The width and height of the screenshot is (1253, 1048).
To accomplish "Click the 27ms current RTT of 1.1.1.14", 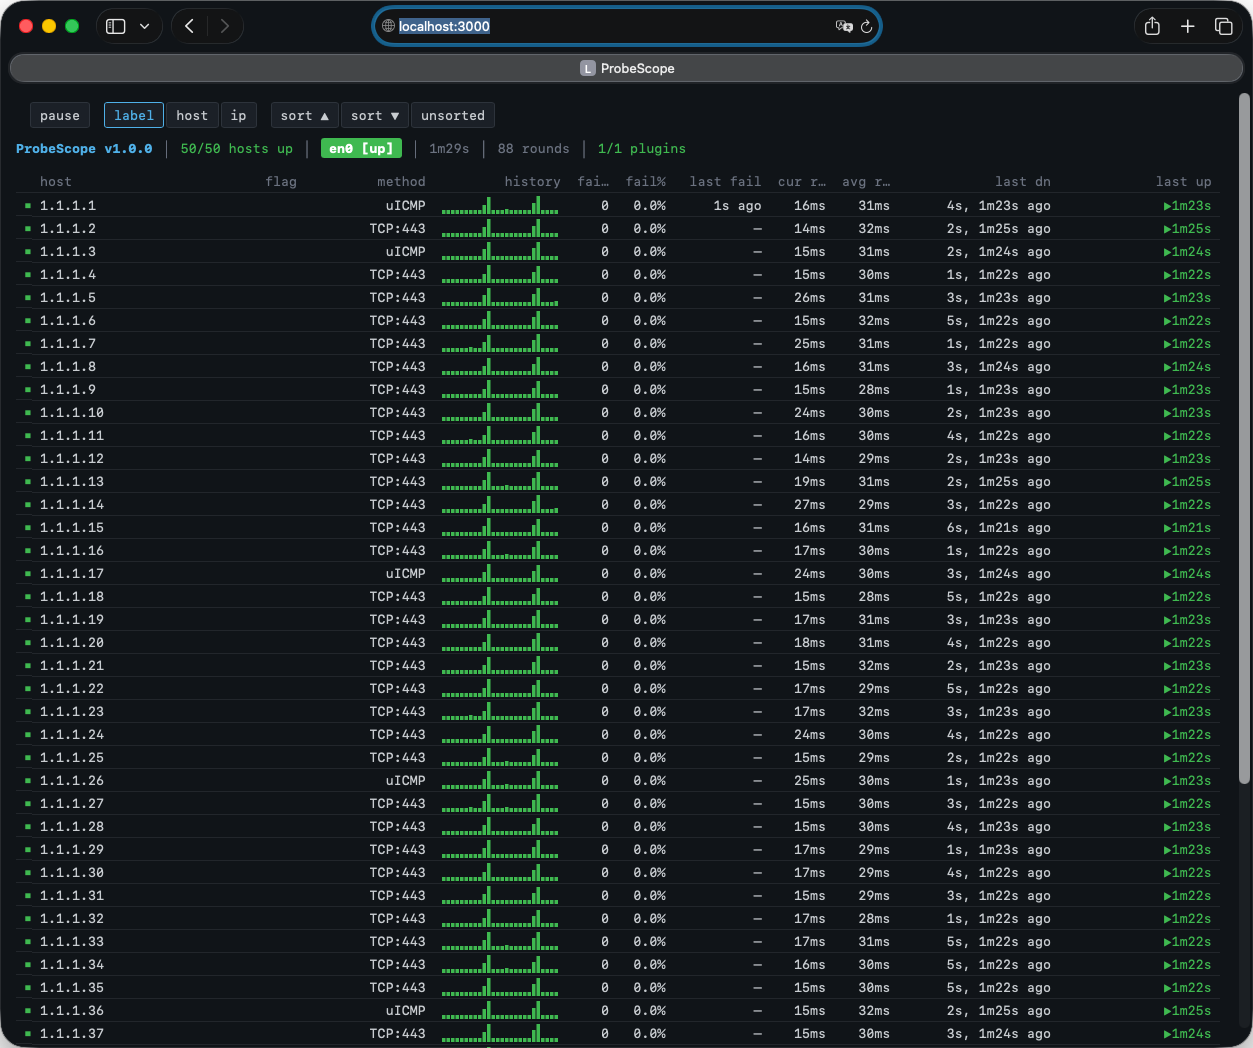I will pyautogui.click(x=809, y=504).
